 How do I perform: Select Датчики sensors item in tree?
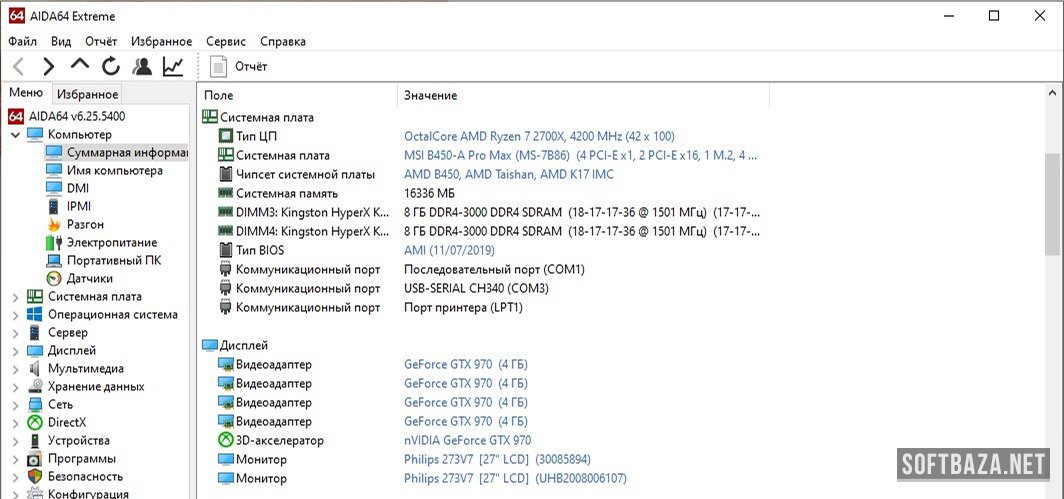(x=89, y=278)
